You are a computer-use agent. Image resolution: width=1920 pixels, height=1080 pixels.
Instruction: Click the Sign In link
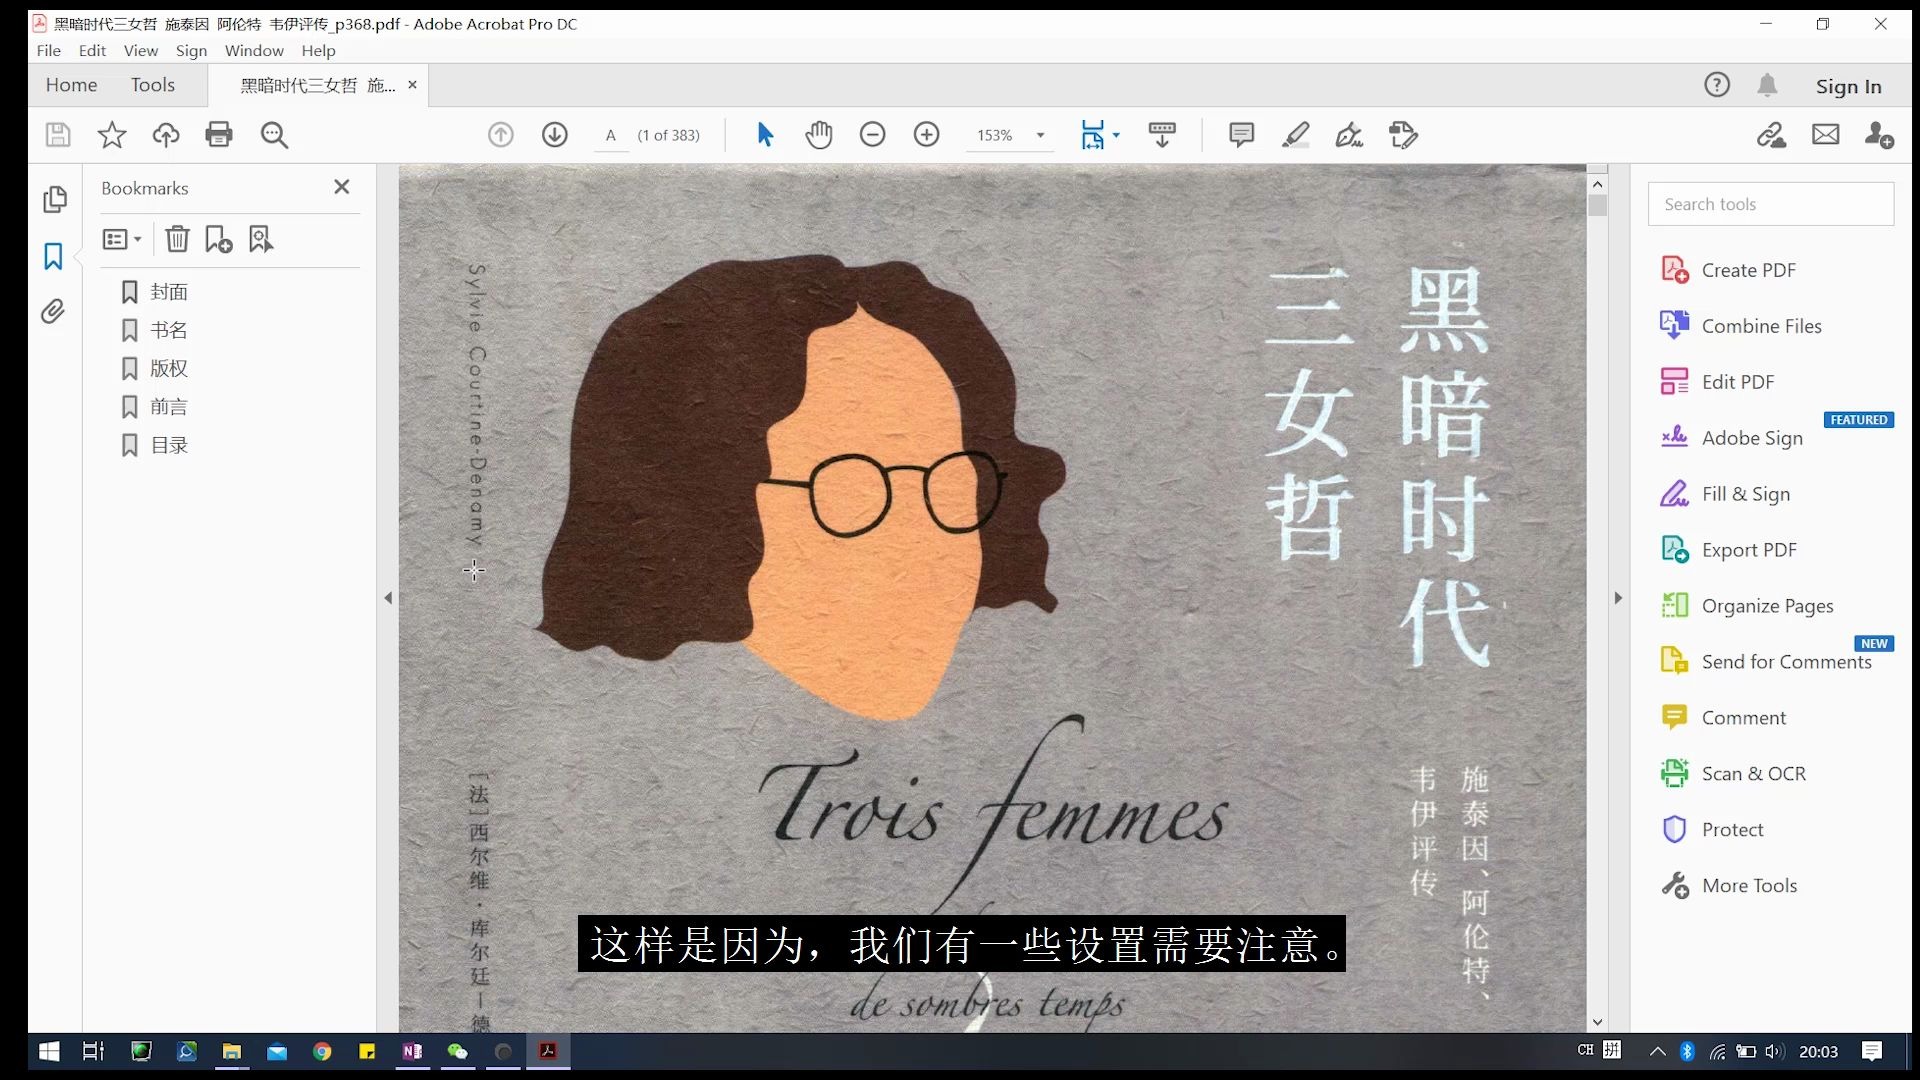(1849, 86)
